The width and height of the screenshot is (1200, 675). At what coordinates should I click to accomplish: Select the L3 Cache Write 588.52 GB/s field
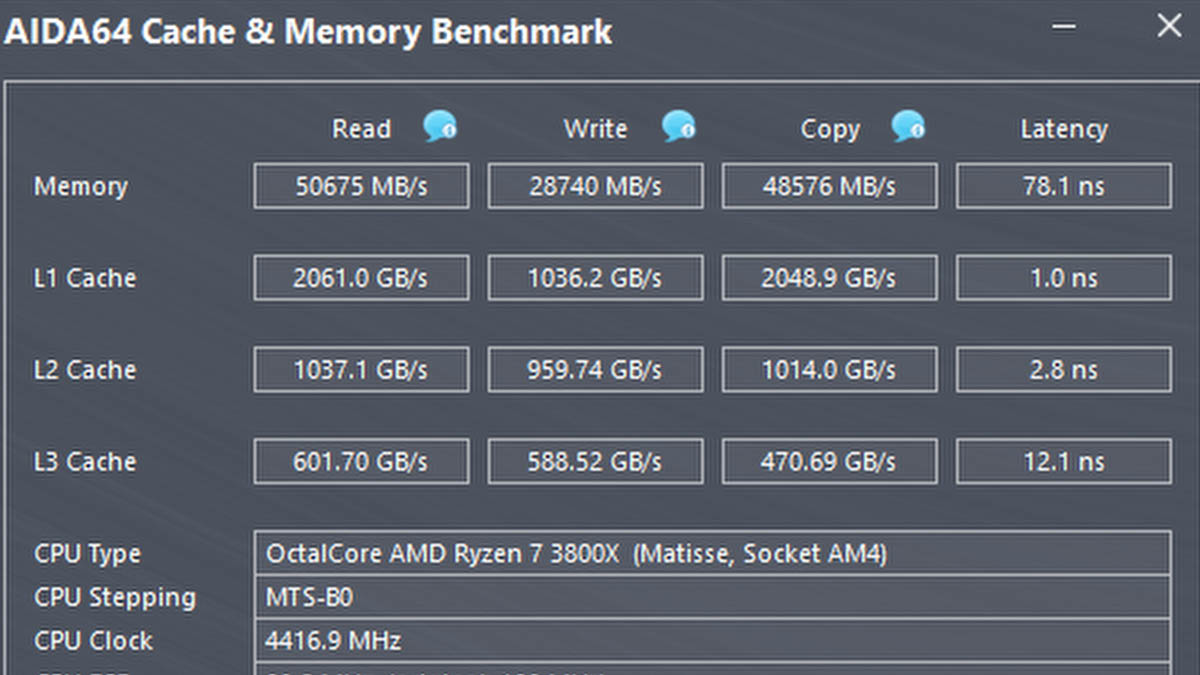595,462
